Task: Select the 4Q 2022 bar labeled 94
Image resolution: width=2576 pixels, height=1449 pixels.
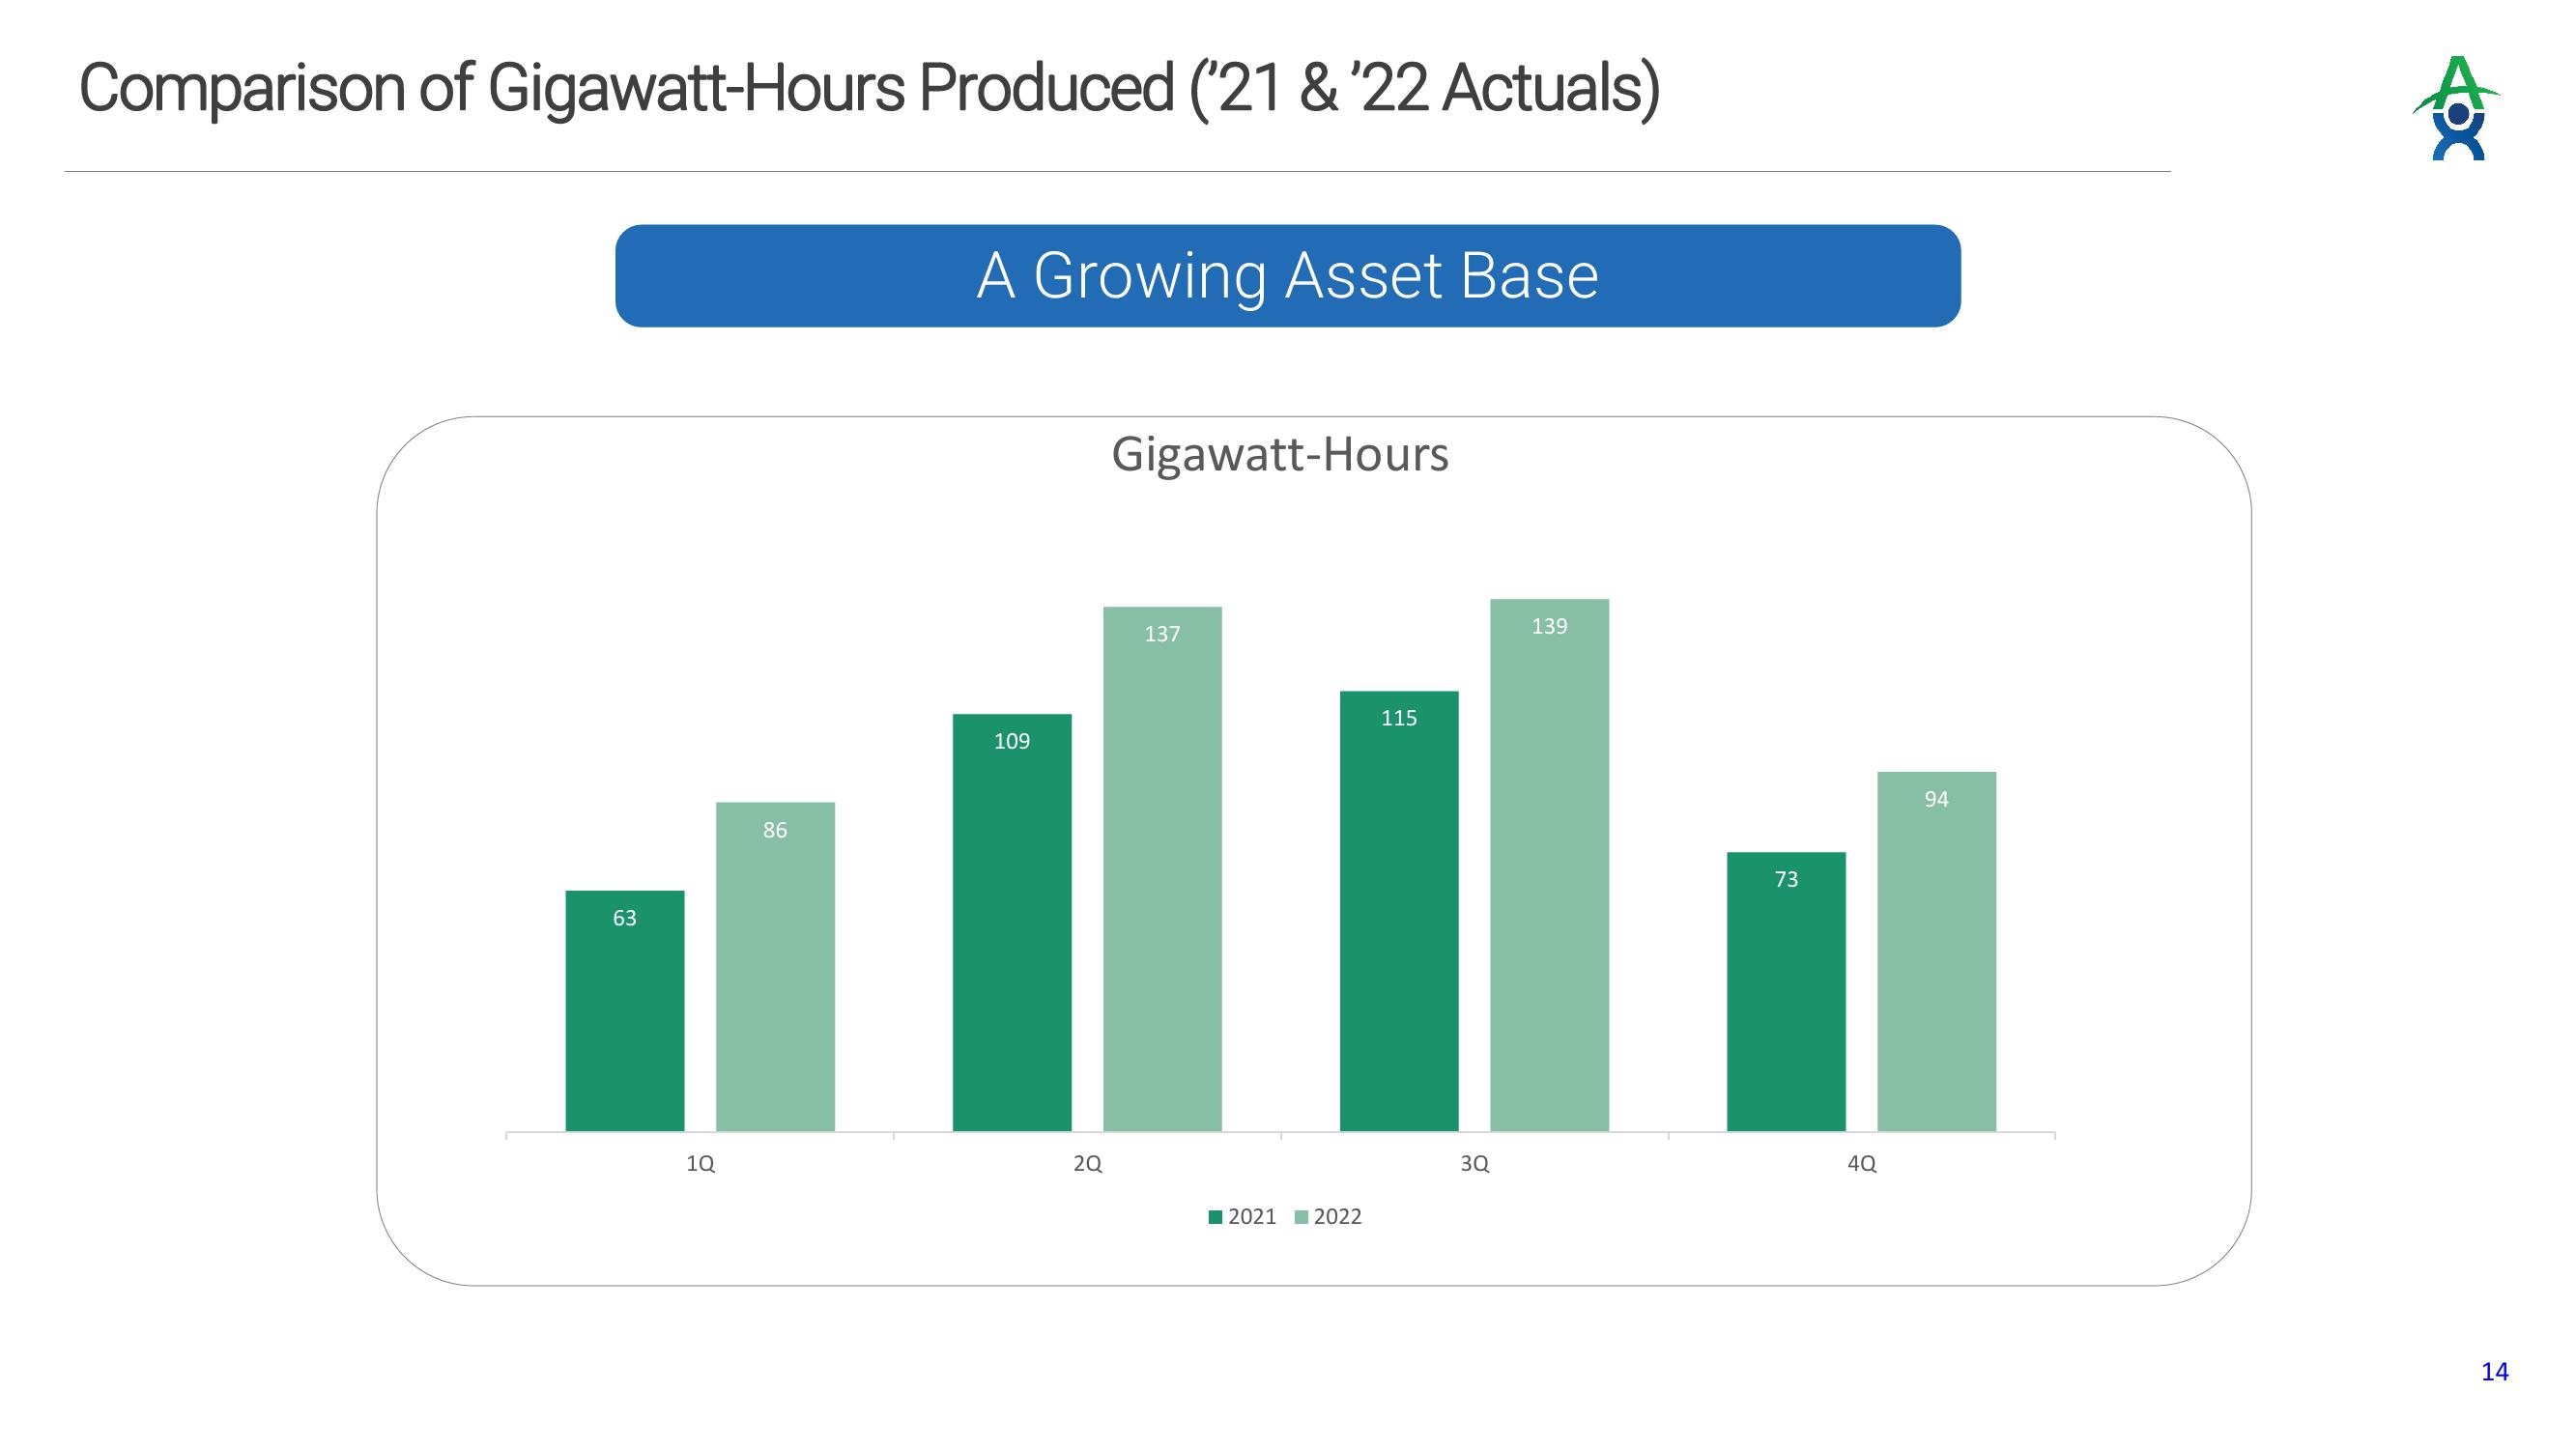Action: (1936, 952)
